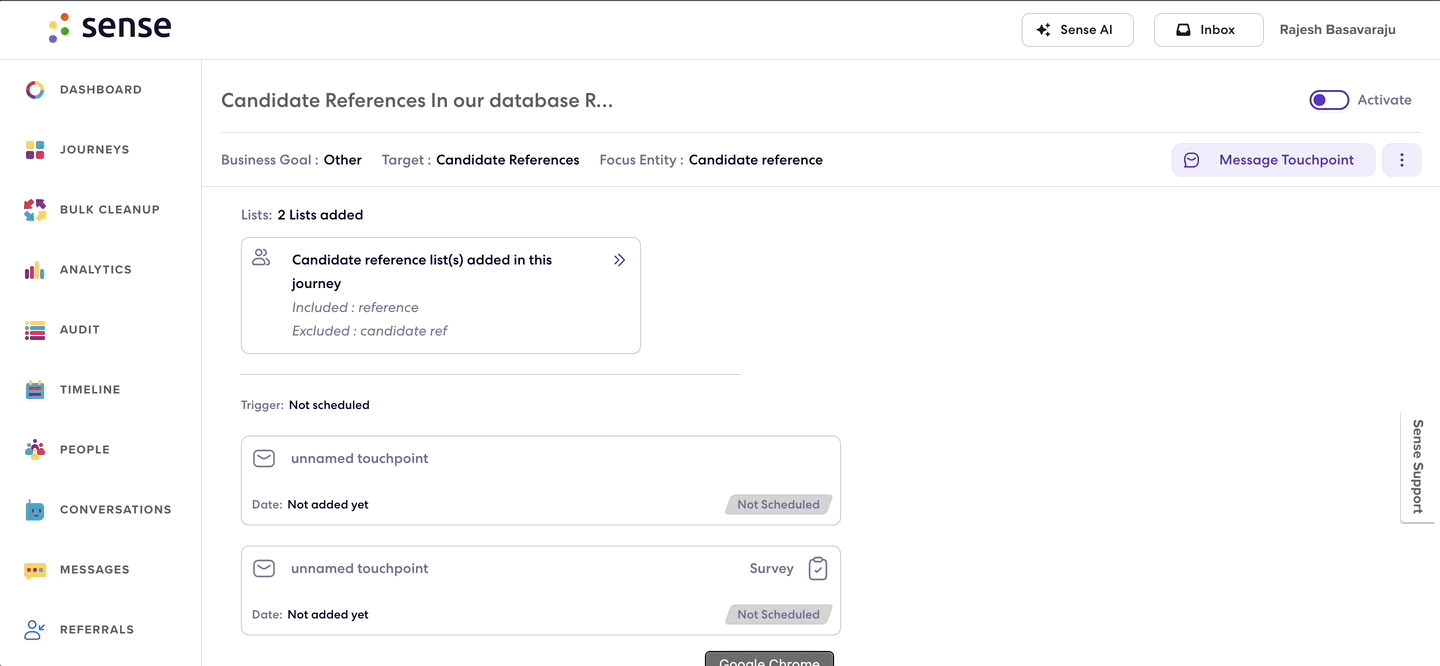Screen dimensions: 1440x666
Task: Click the Sense logo
Action: coord(110,27)
